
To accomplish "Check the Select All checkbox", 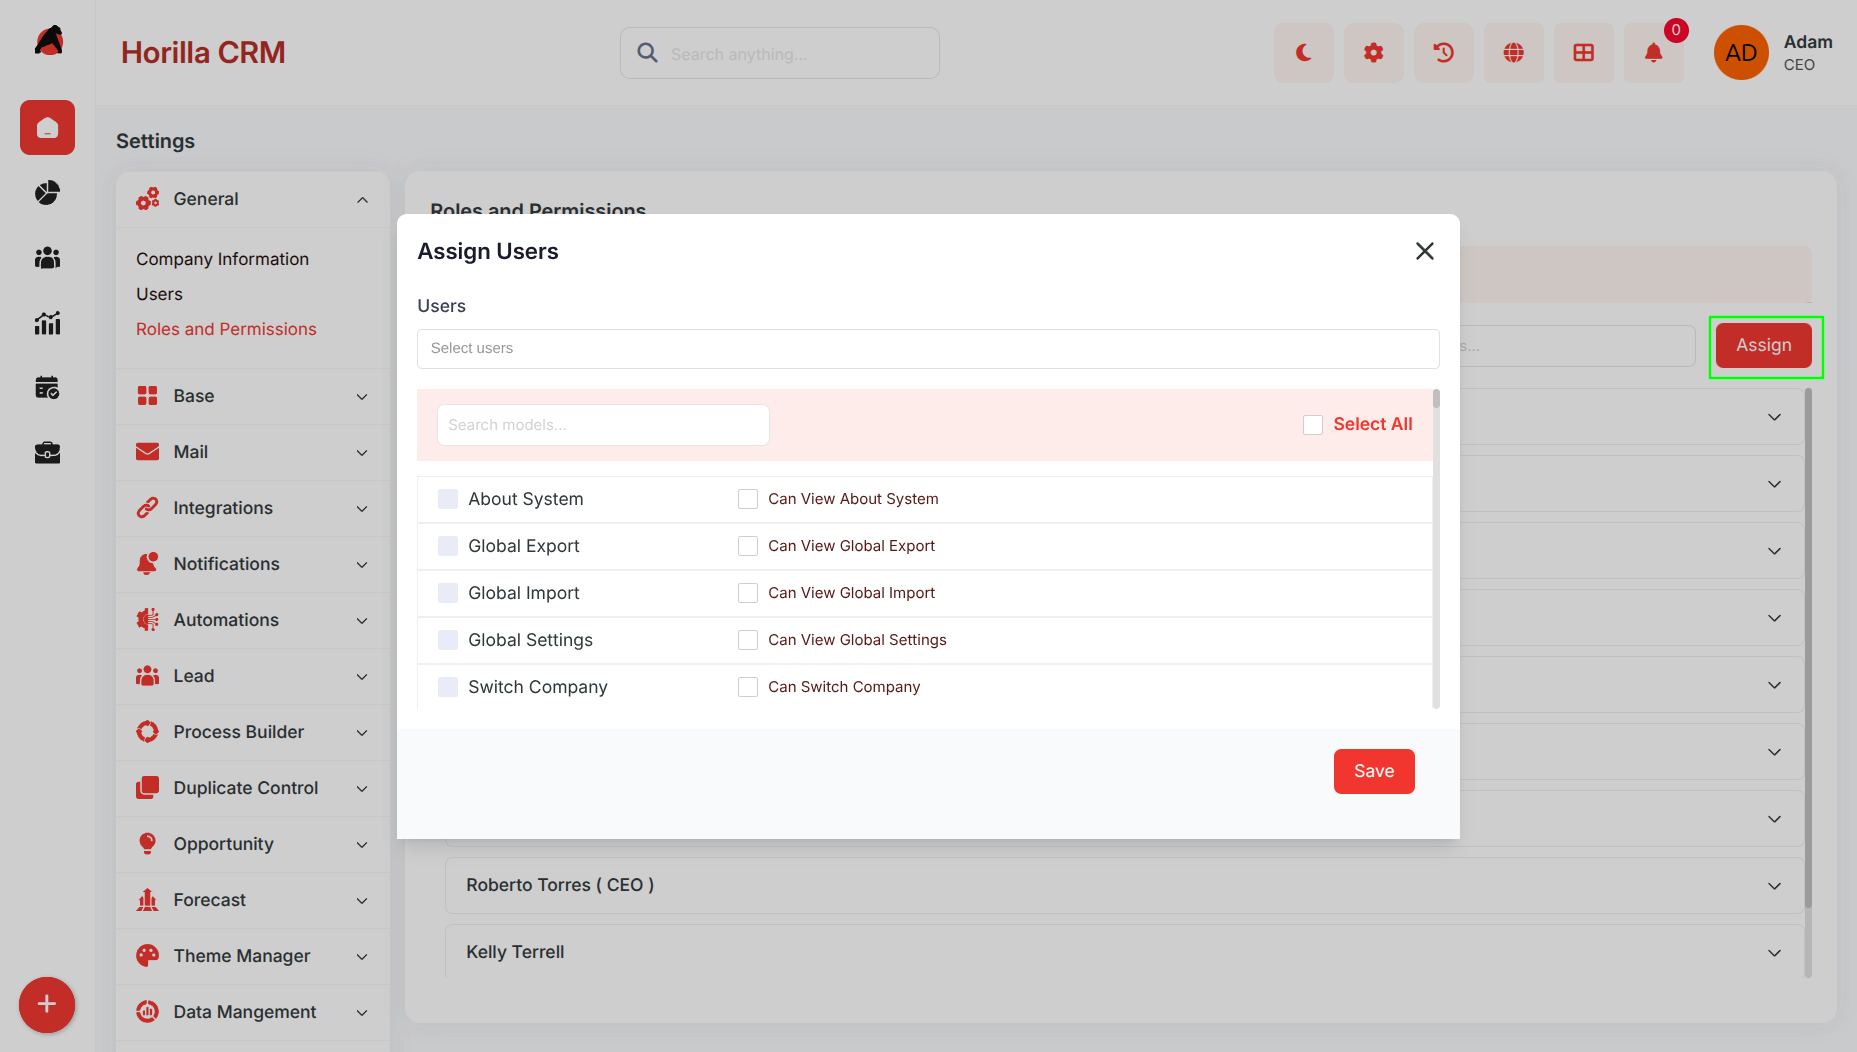I will click(1313, 425).
